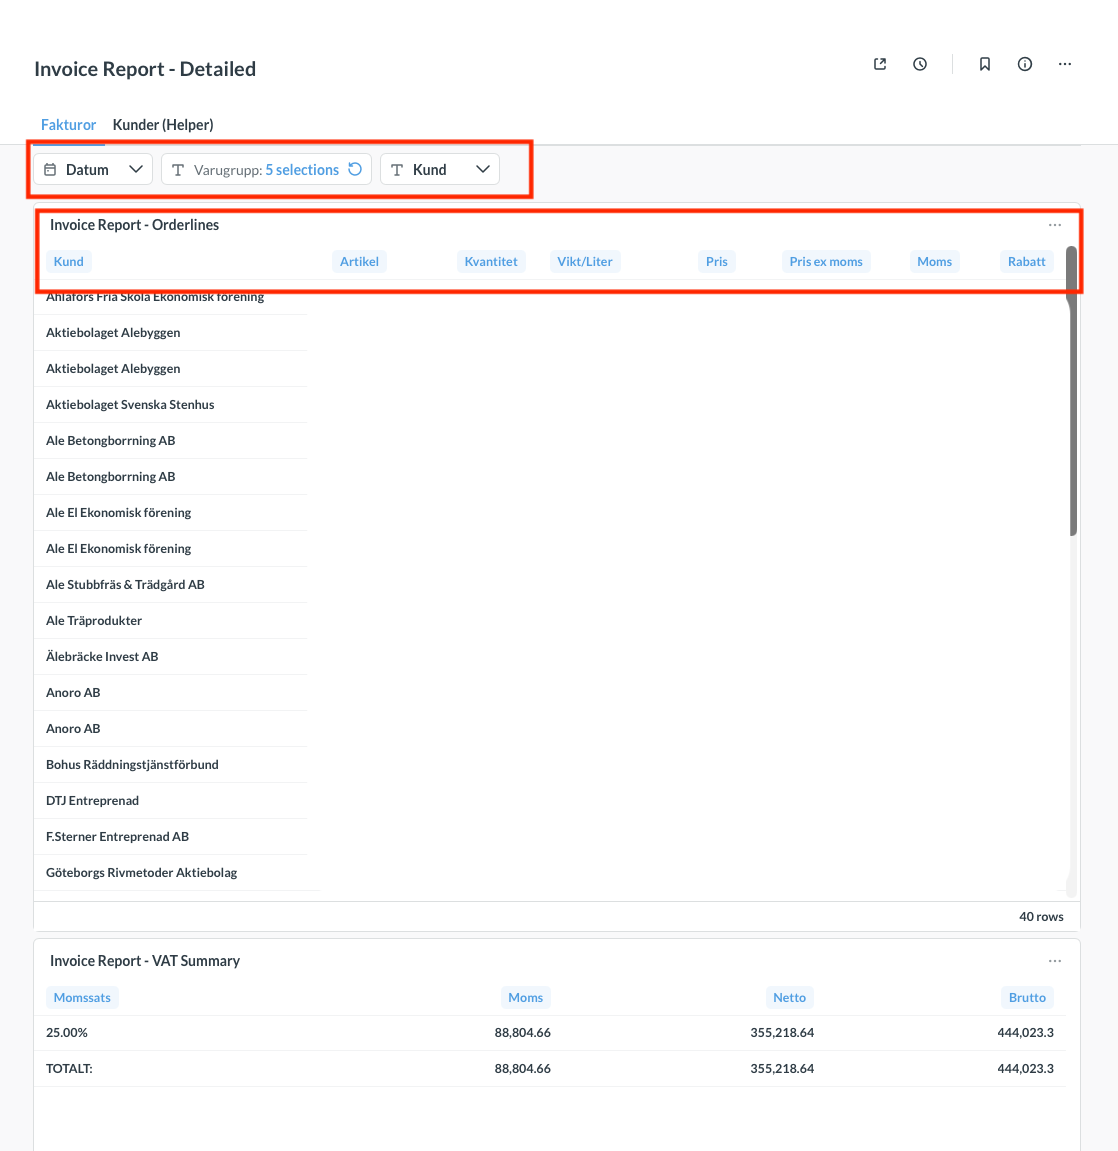Click the share/export dashboard icon
This screenshot has width=1118, height=1151.
pos(880,64)
